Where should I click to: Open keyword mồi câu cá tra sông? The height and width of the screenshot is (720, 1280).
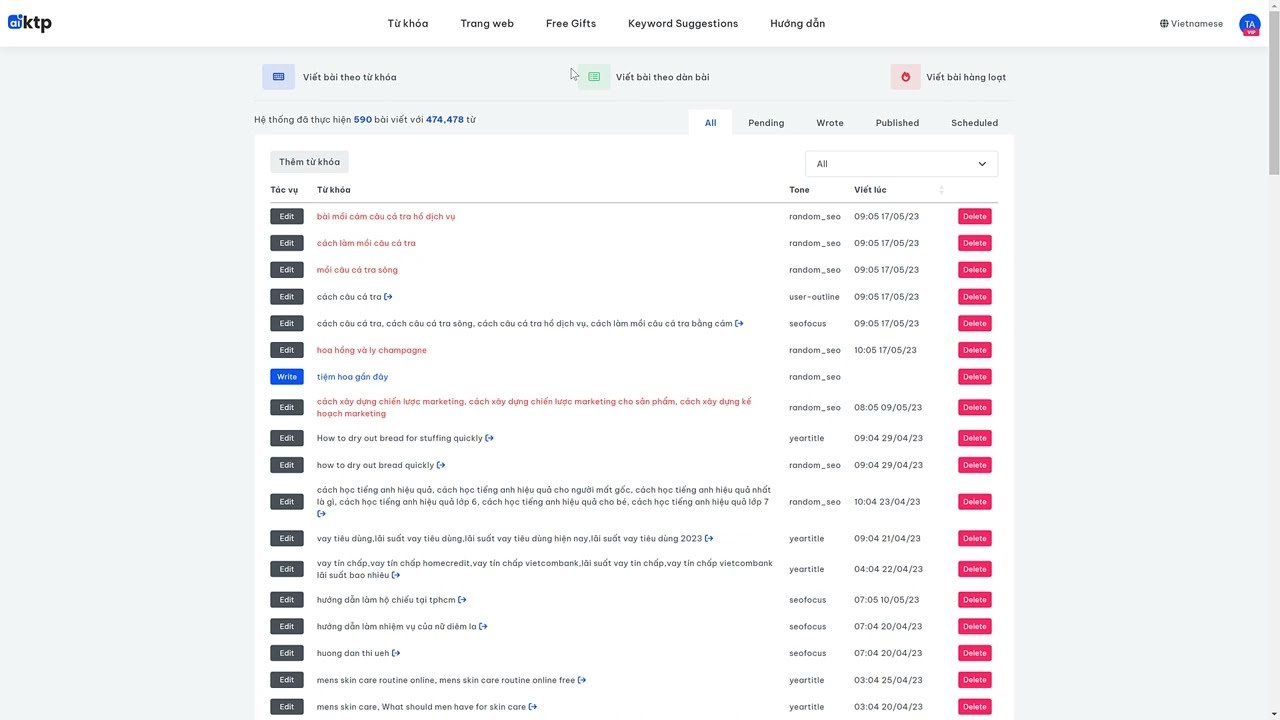pyautogui.click(x=357, y=270)
